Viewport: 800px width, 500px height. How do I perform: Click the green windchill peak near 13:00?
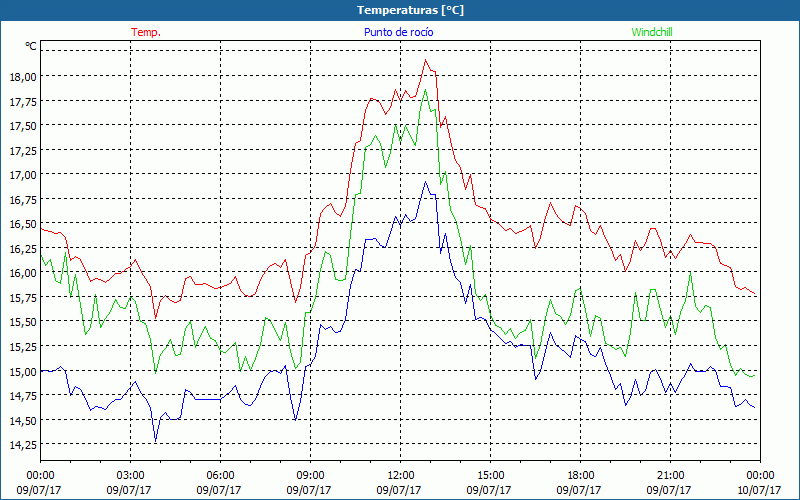[425, 90]
